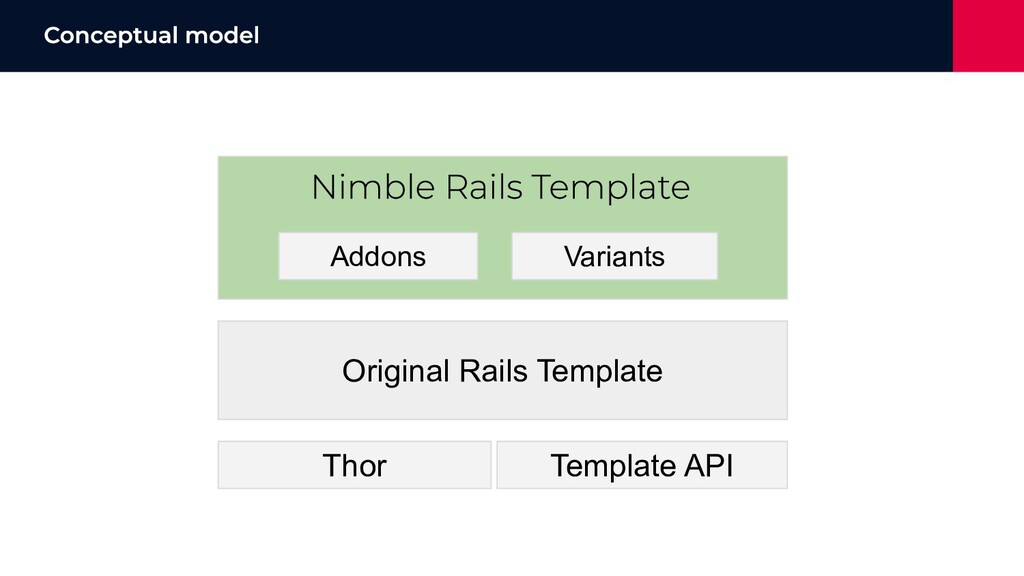1024x576 pixels.
Task: Click word Rails in Nimble heading
Action: click(x=484, y=187)
